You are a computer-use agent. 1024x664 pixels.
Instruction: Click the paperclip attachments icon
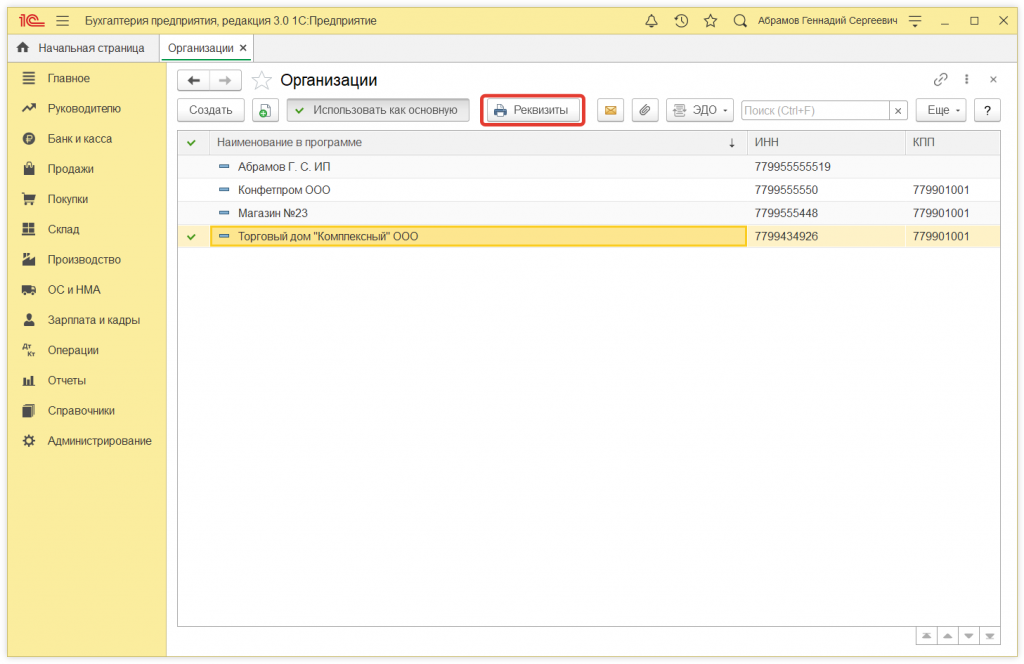(645, 110)
